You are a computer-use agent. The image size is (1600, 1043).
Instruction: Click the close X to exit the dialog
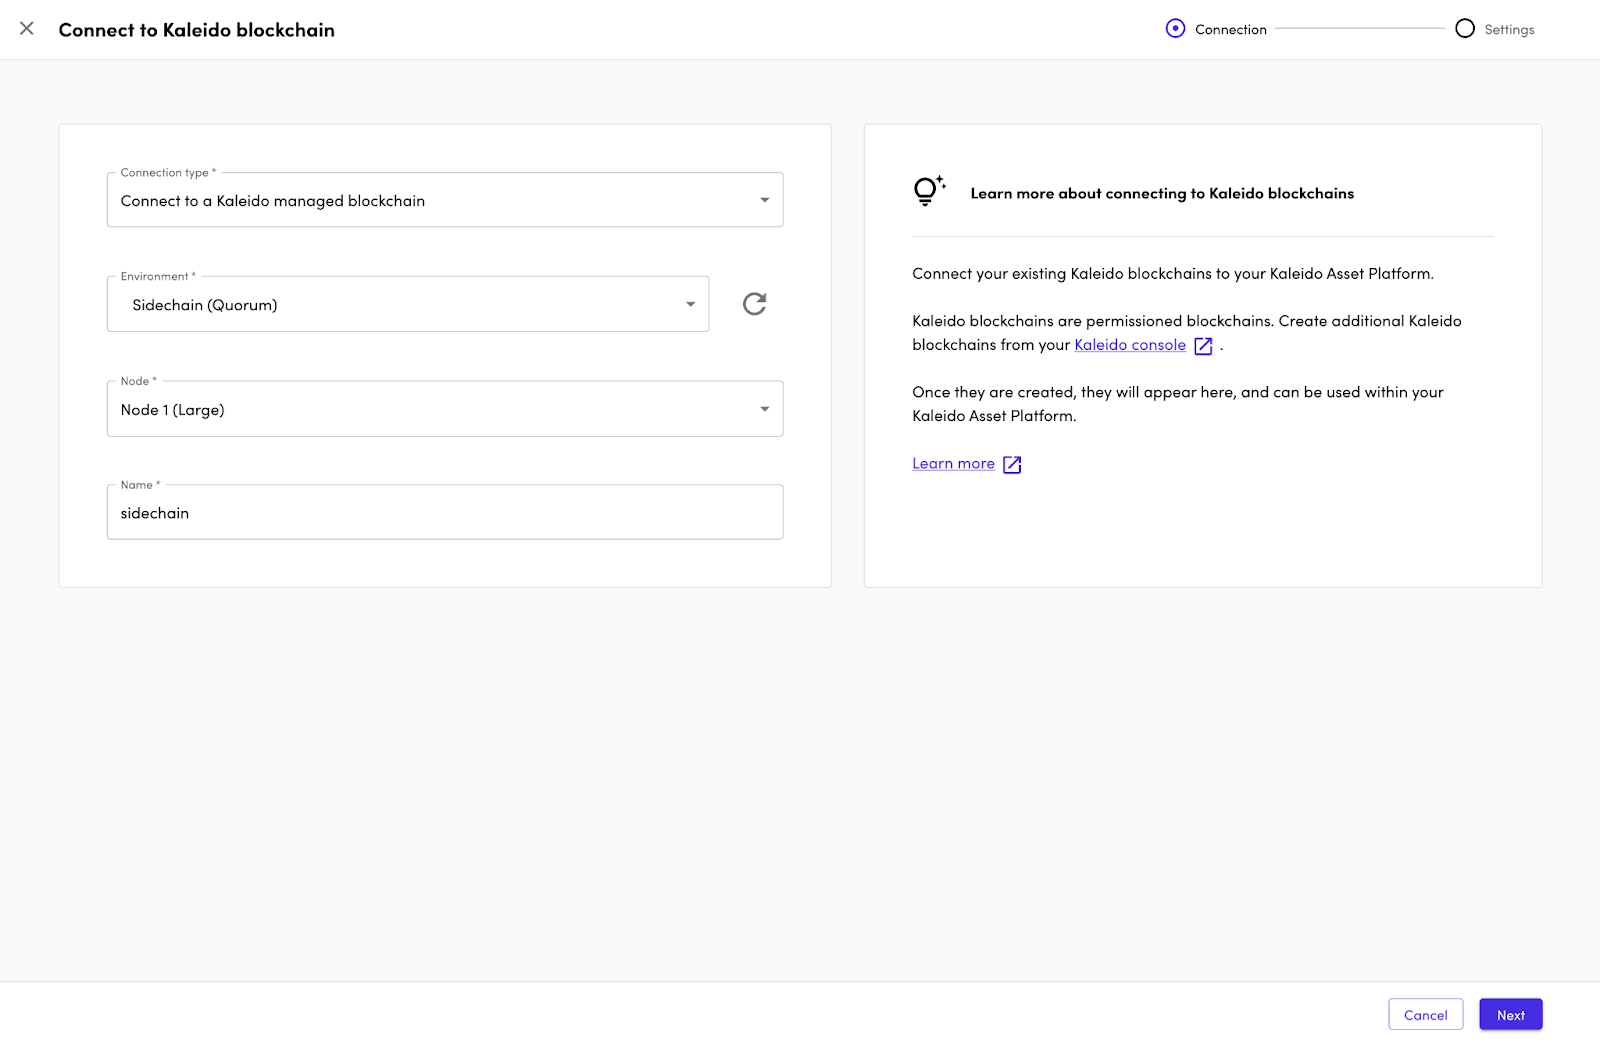pos(26,29)
